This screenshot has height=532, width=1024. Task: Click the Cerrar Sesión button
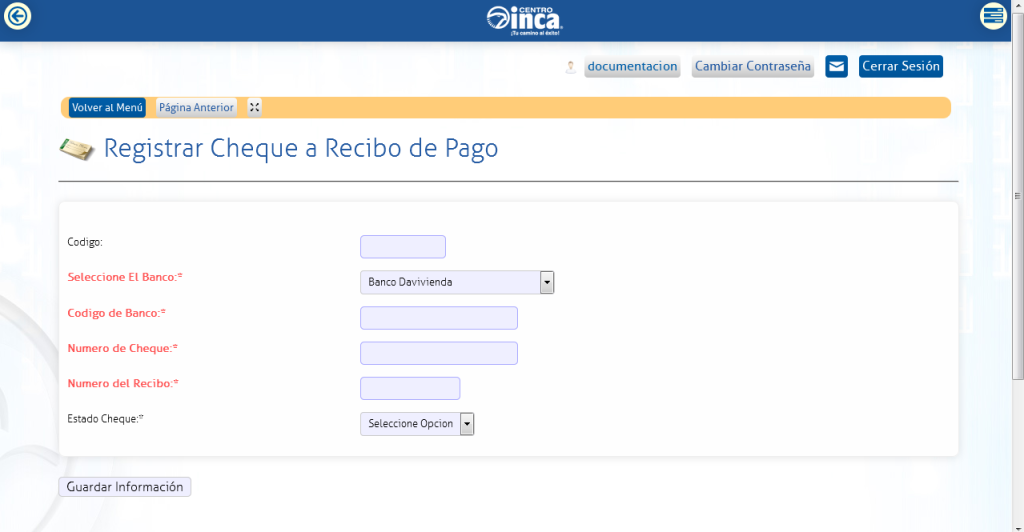[901, 67]
